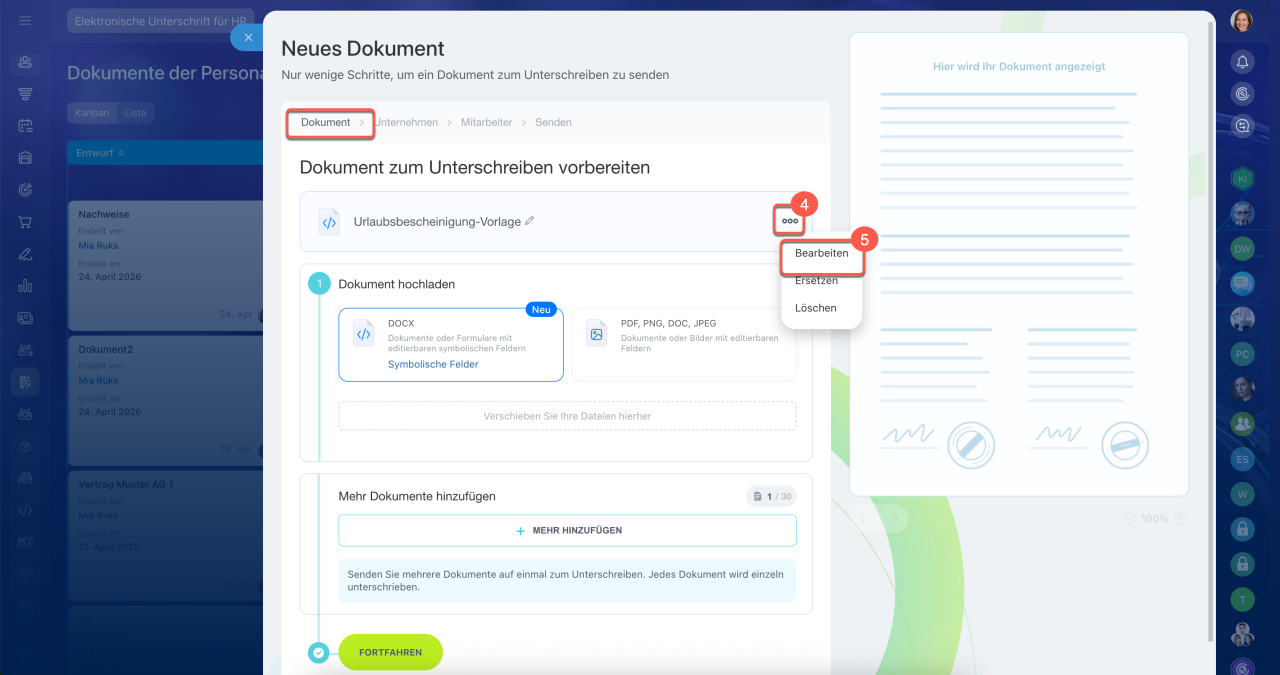Image resolution: width=1280 pixels, height=675 pixels.
Task: Close the slider panel with X
Action: [x=248, y=37]
